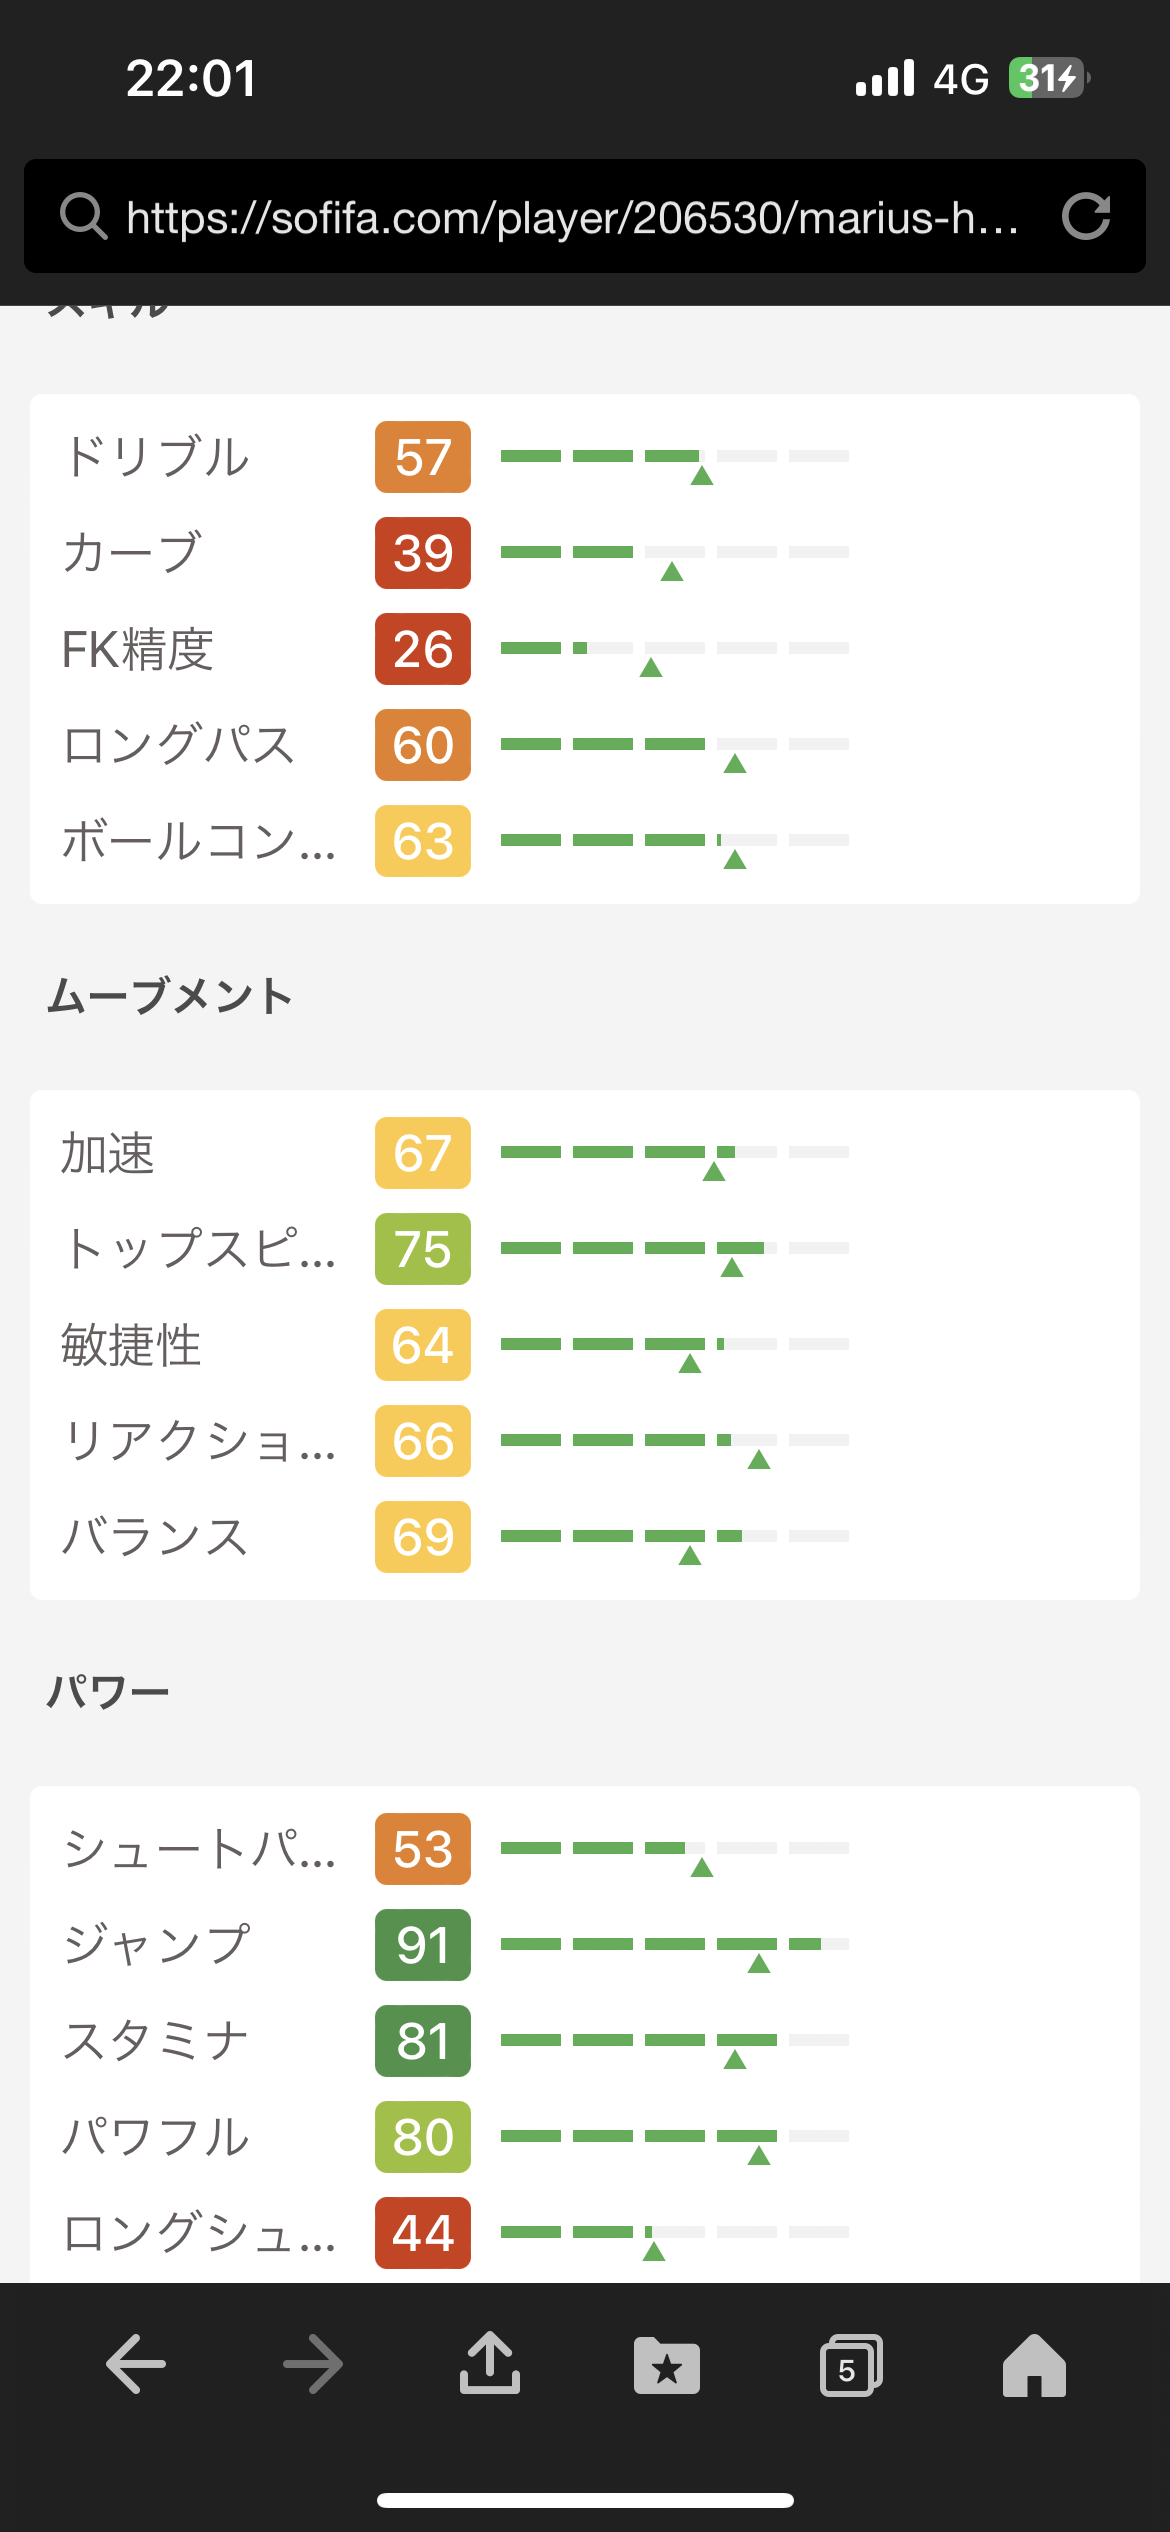Tap the battery indicator in status bar
1170x2532 pixels.
[1048, 78]
